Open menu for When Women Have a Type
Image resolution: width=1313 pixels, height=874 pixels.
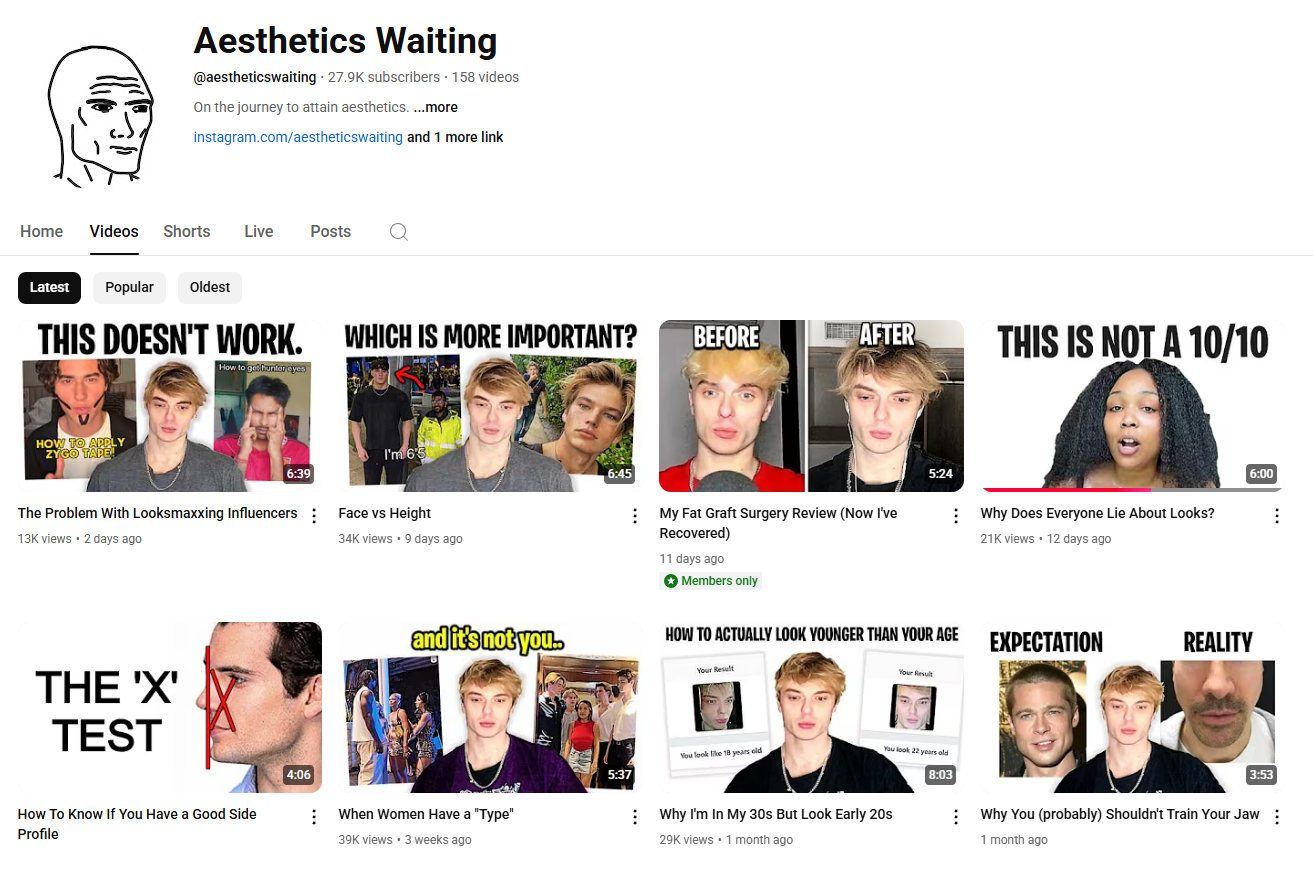pyautogui.click(x=635, y=817)
